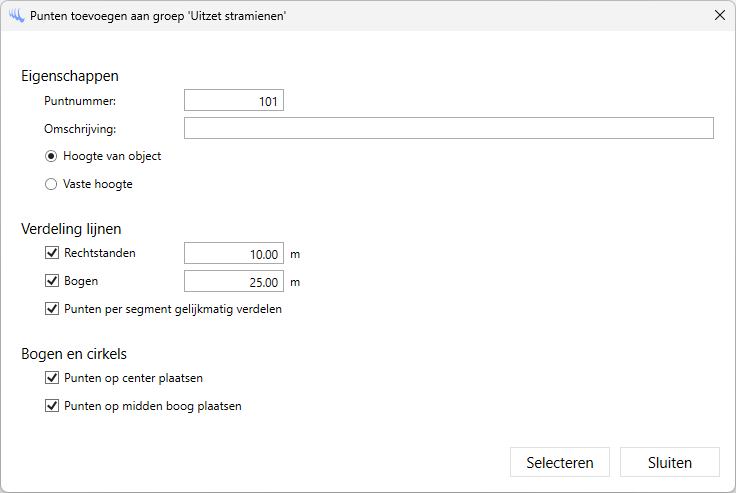This screenshot has height=493, width=736.
Task: Click the 'Bogen en cirkels' section heading
Action: (74, 354)
